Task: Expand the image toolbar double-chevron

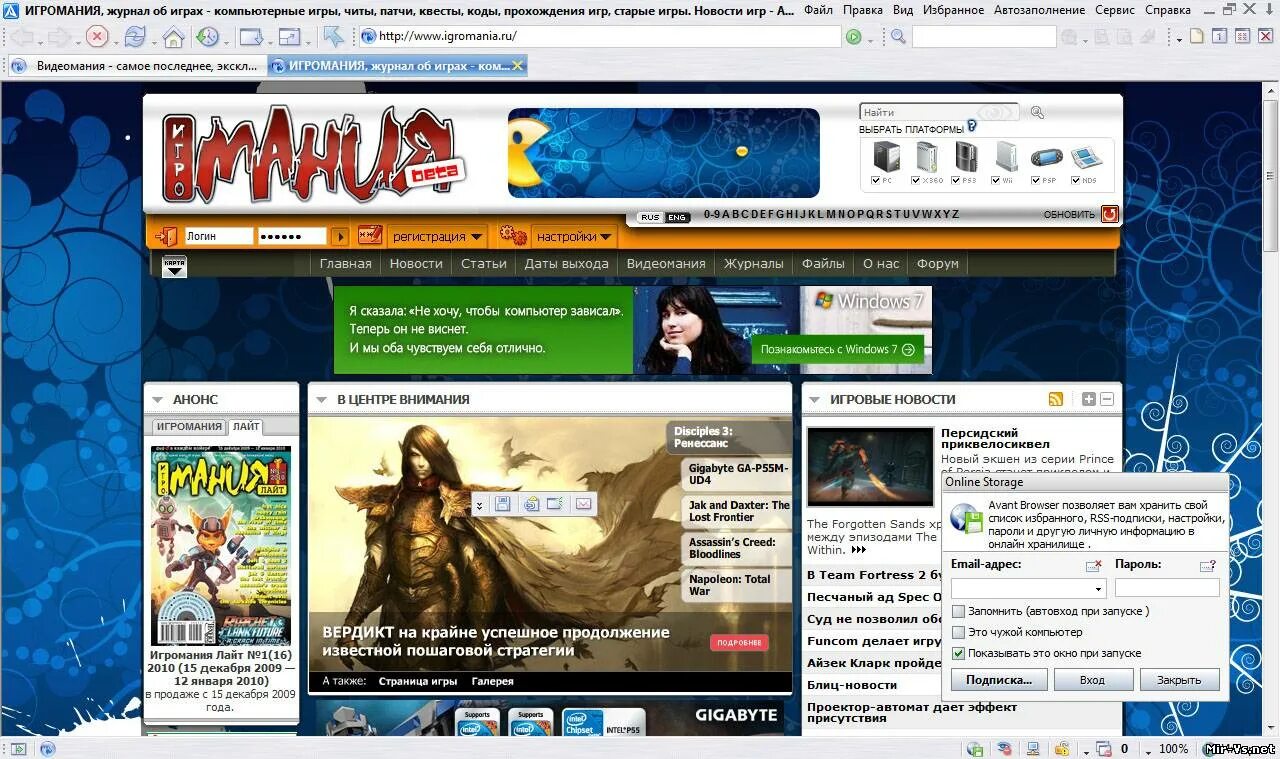Action: coord(479,505)
